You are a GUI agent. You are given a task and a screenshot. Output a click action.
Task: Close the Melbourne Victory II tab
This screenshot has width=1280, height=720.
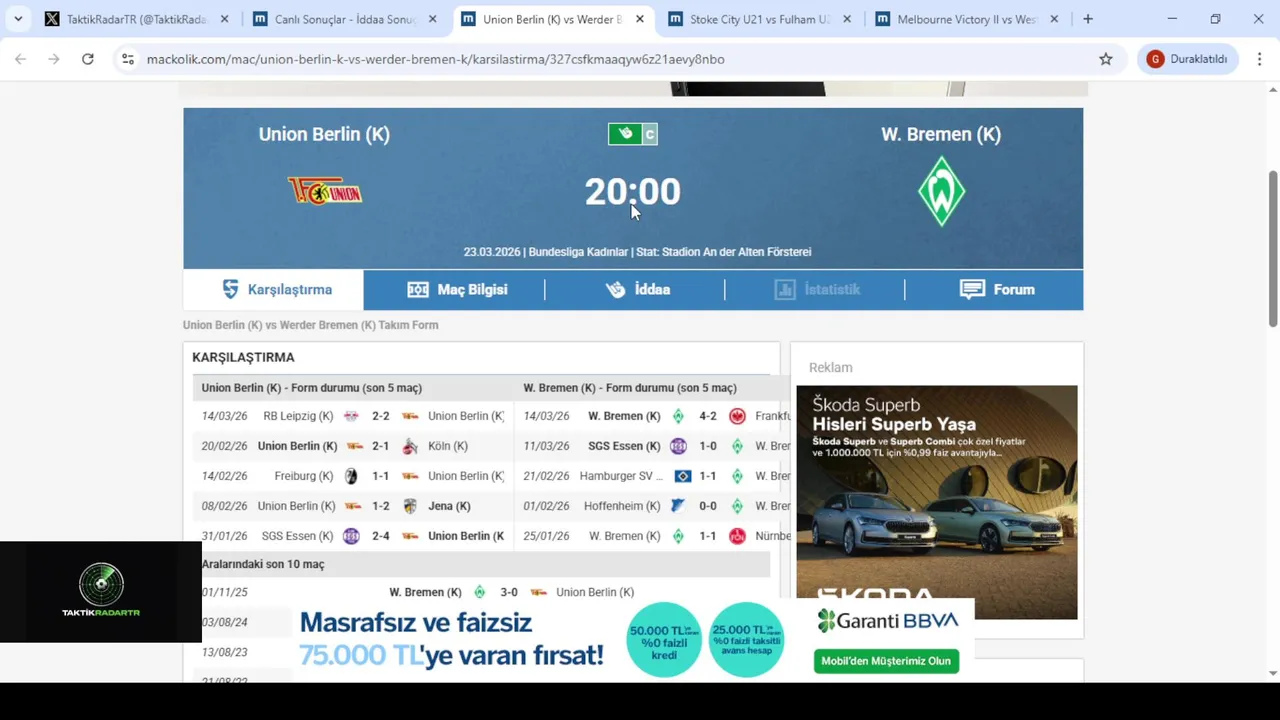[1054, 19]
